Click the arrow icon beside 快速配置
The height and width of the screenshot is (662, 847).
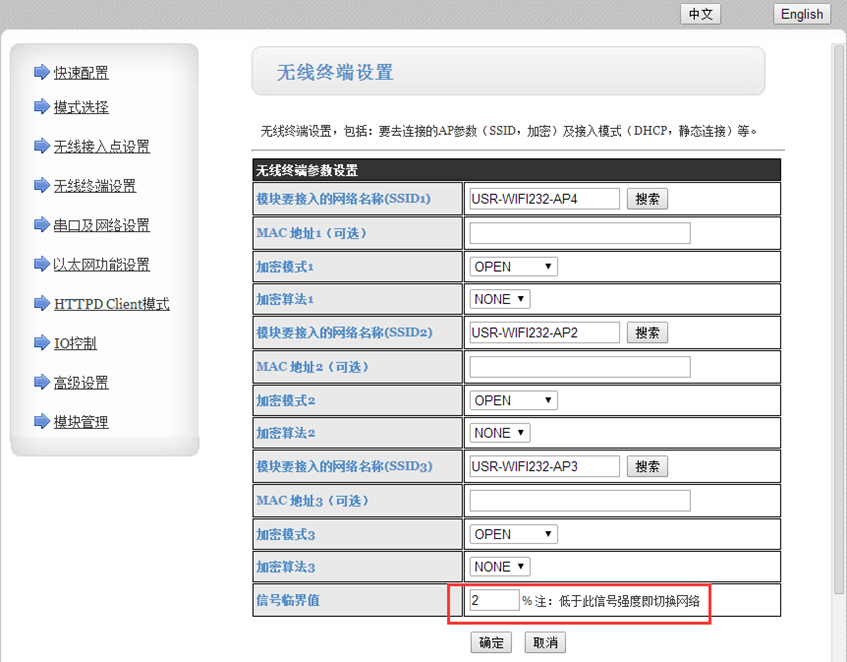point(41,72)
